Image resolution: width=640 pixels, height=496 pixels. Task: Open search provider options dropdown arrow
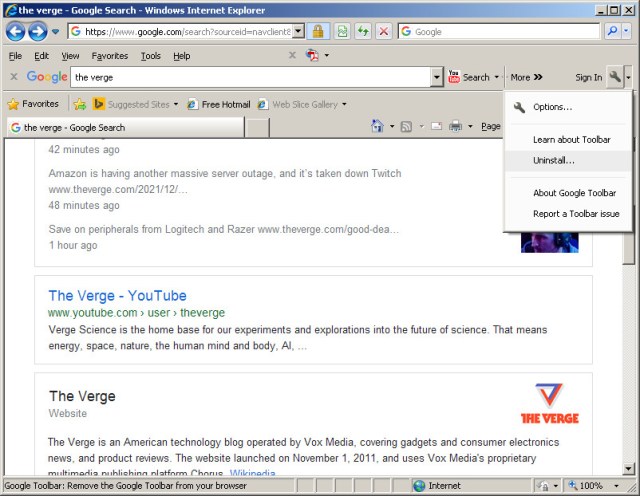626,31
